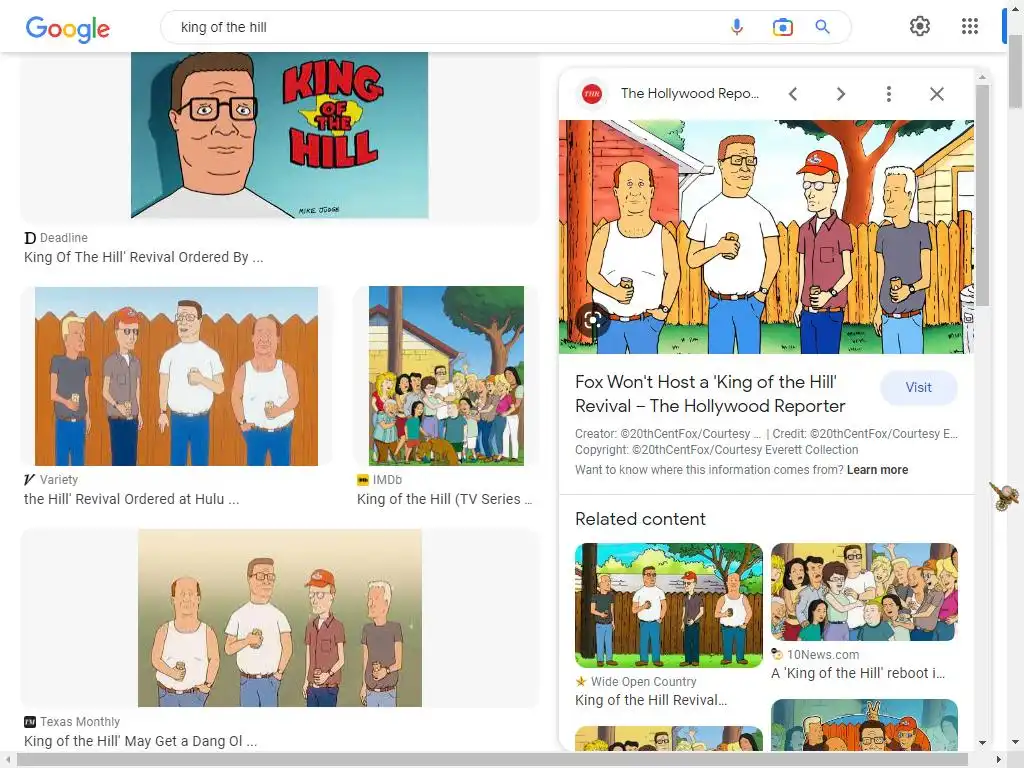Open the Learn more link
Image resolution: width=1024 pixels, height=768 pixels.
877,470
